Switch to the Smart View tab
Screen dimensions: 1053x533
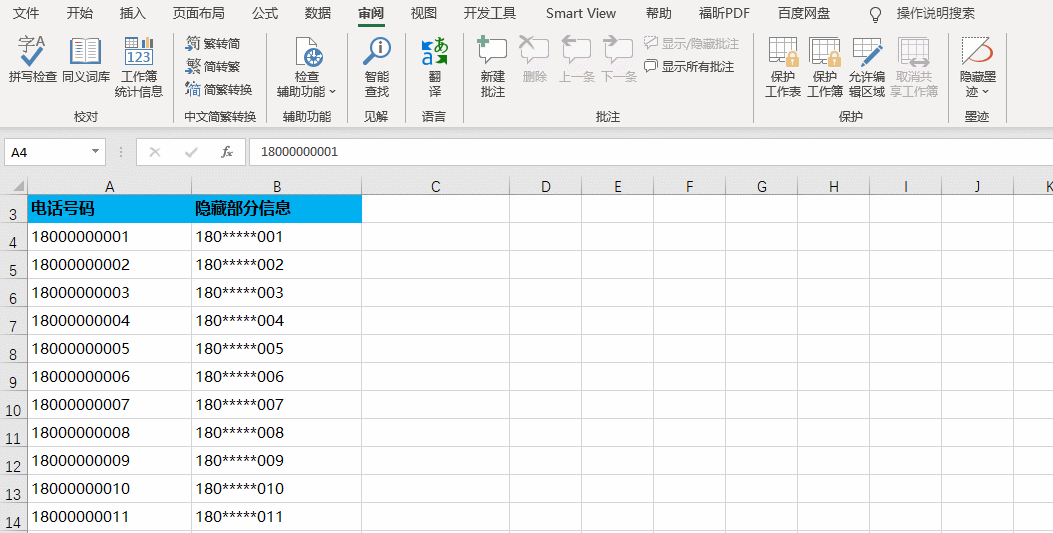(x=582, y=13)
